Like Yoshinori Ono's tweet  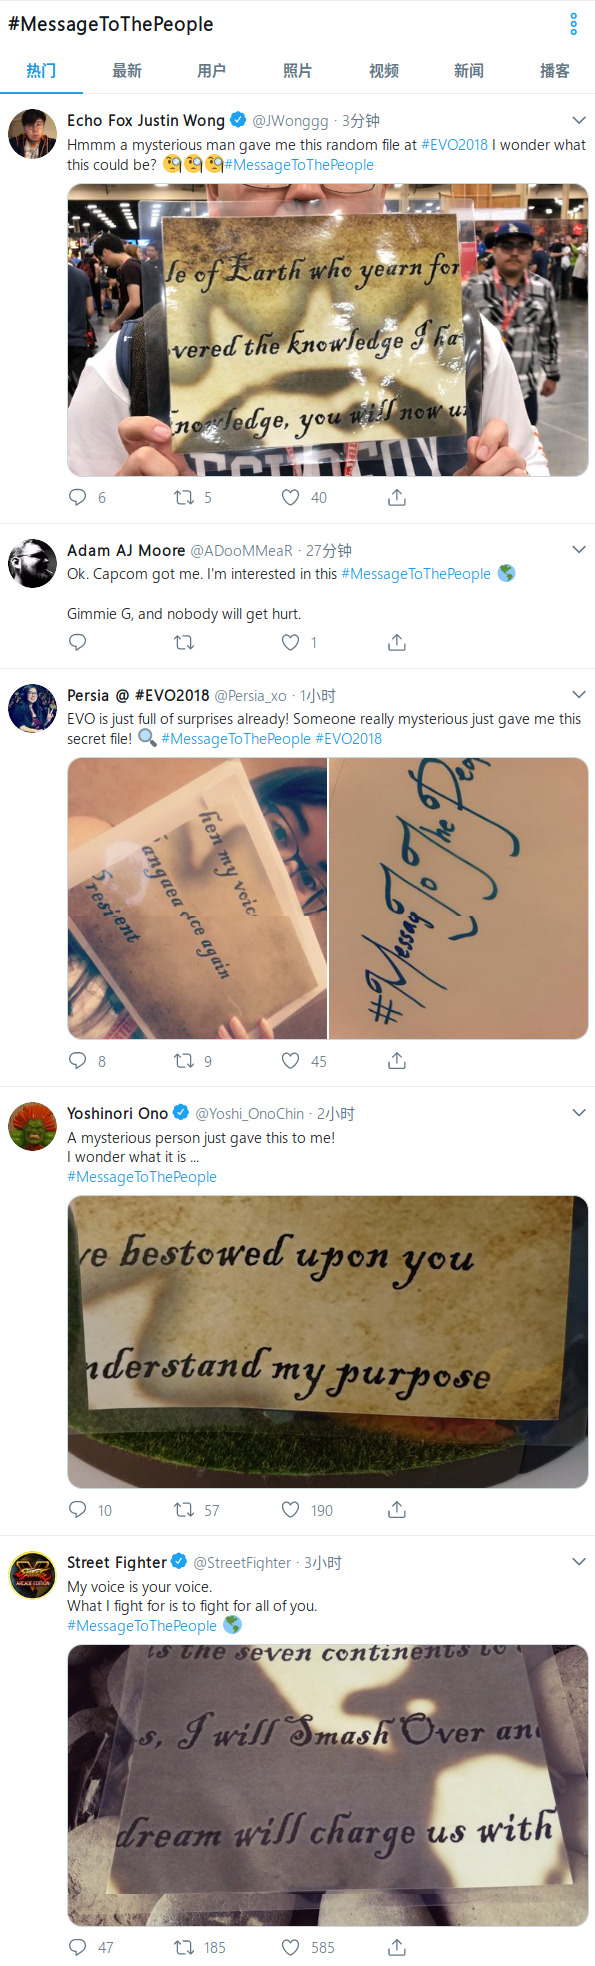(x=290, y=1510)
